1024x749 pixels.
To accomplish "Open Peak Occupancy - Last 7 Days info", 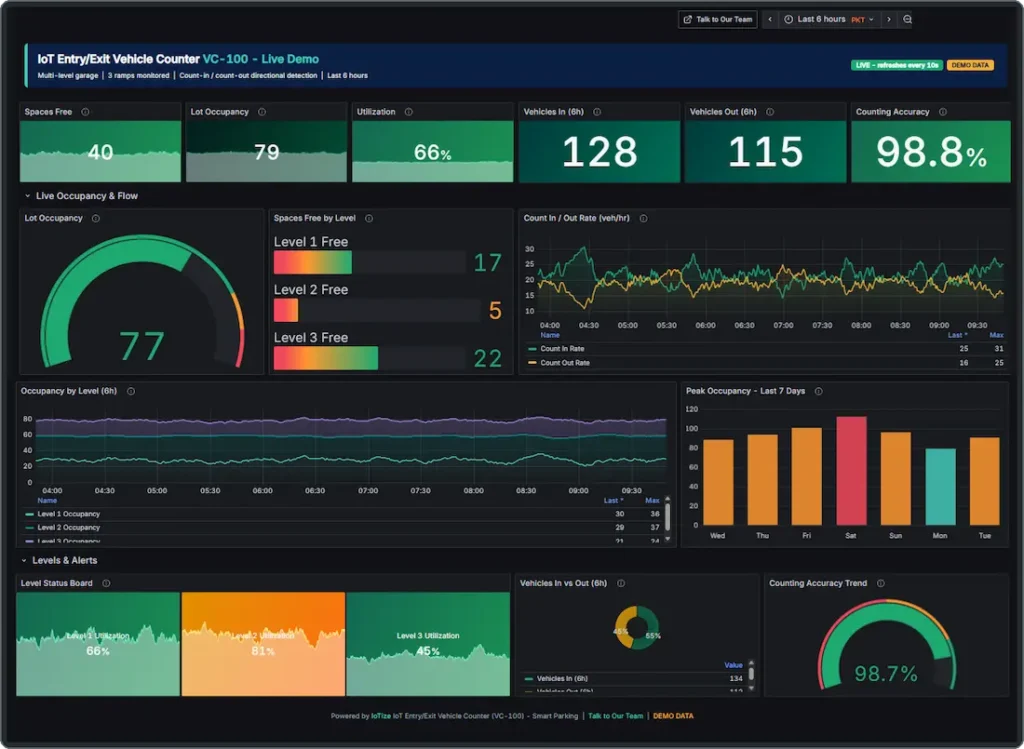I will pos(818,391).
